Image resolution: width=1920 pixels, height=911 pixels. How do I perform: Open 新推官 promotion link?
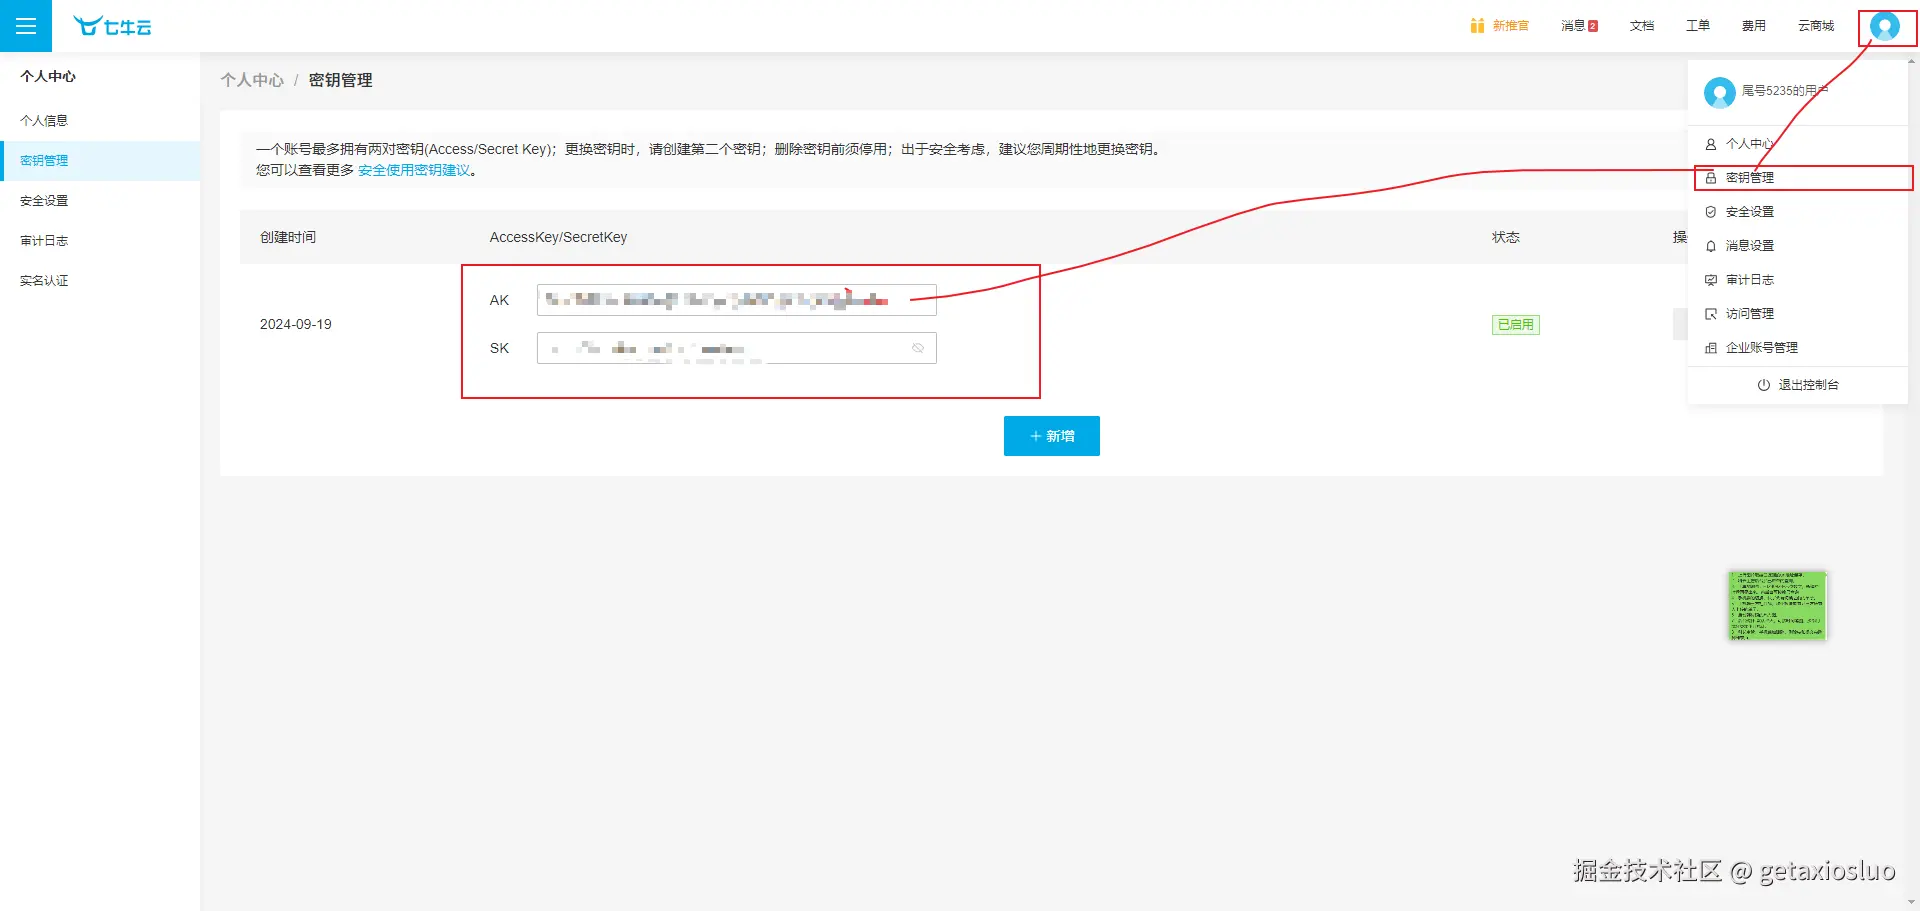(x=1511, y=26)
